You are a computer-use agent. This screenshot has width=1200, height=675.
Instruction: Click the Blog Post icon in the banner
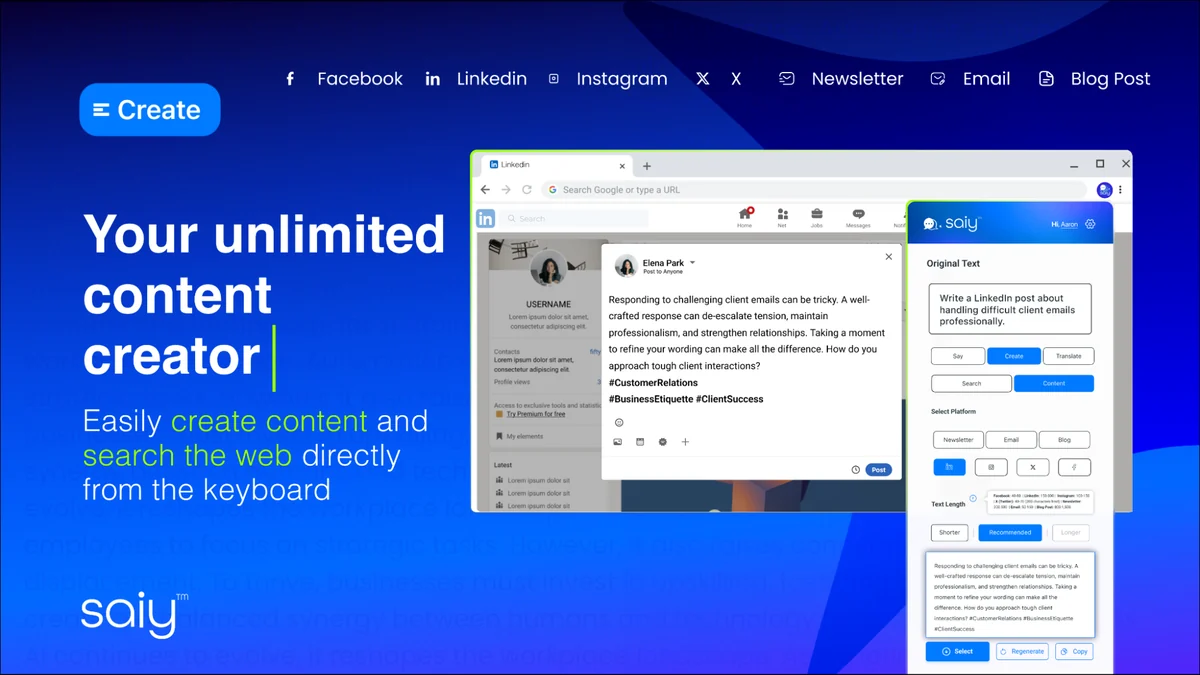1046,79
